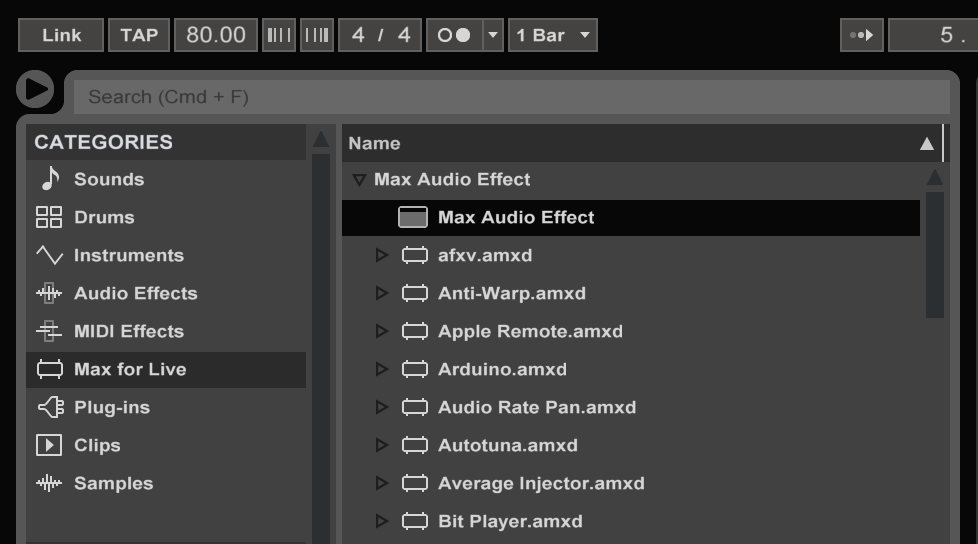Toggle the follow playback arrow button
The width and height of the screenshot is (978, 544).
click(861, 35)
